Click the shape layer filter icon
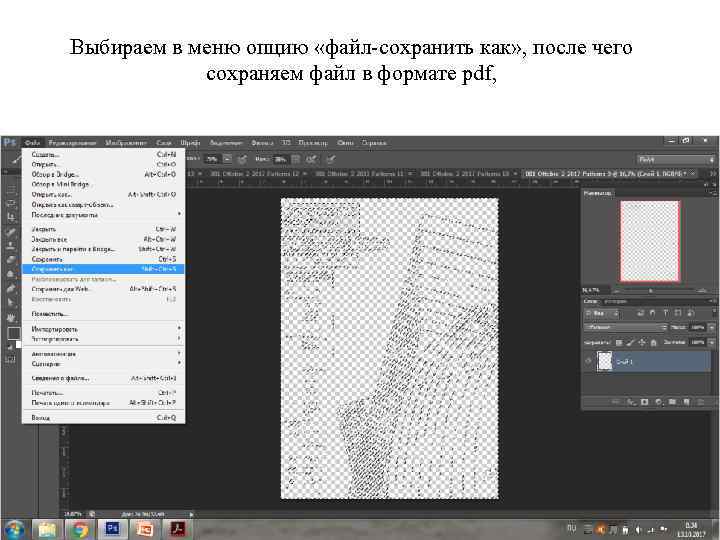The height and width of the screenshot is (540, 720). click(678, 313)
